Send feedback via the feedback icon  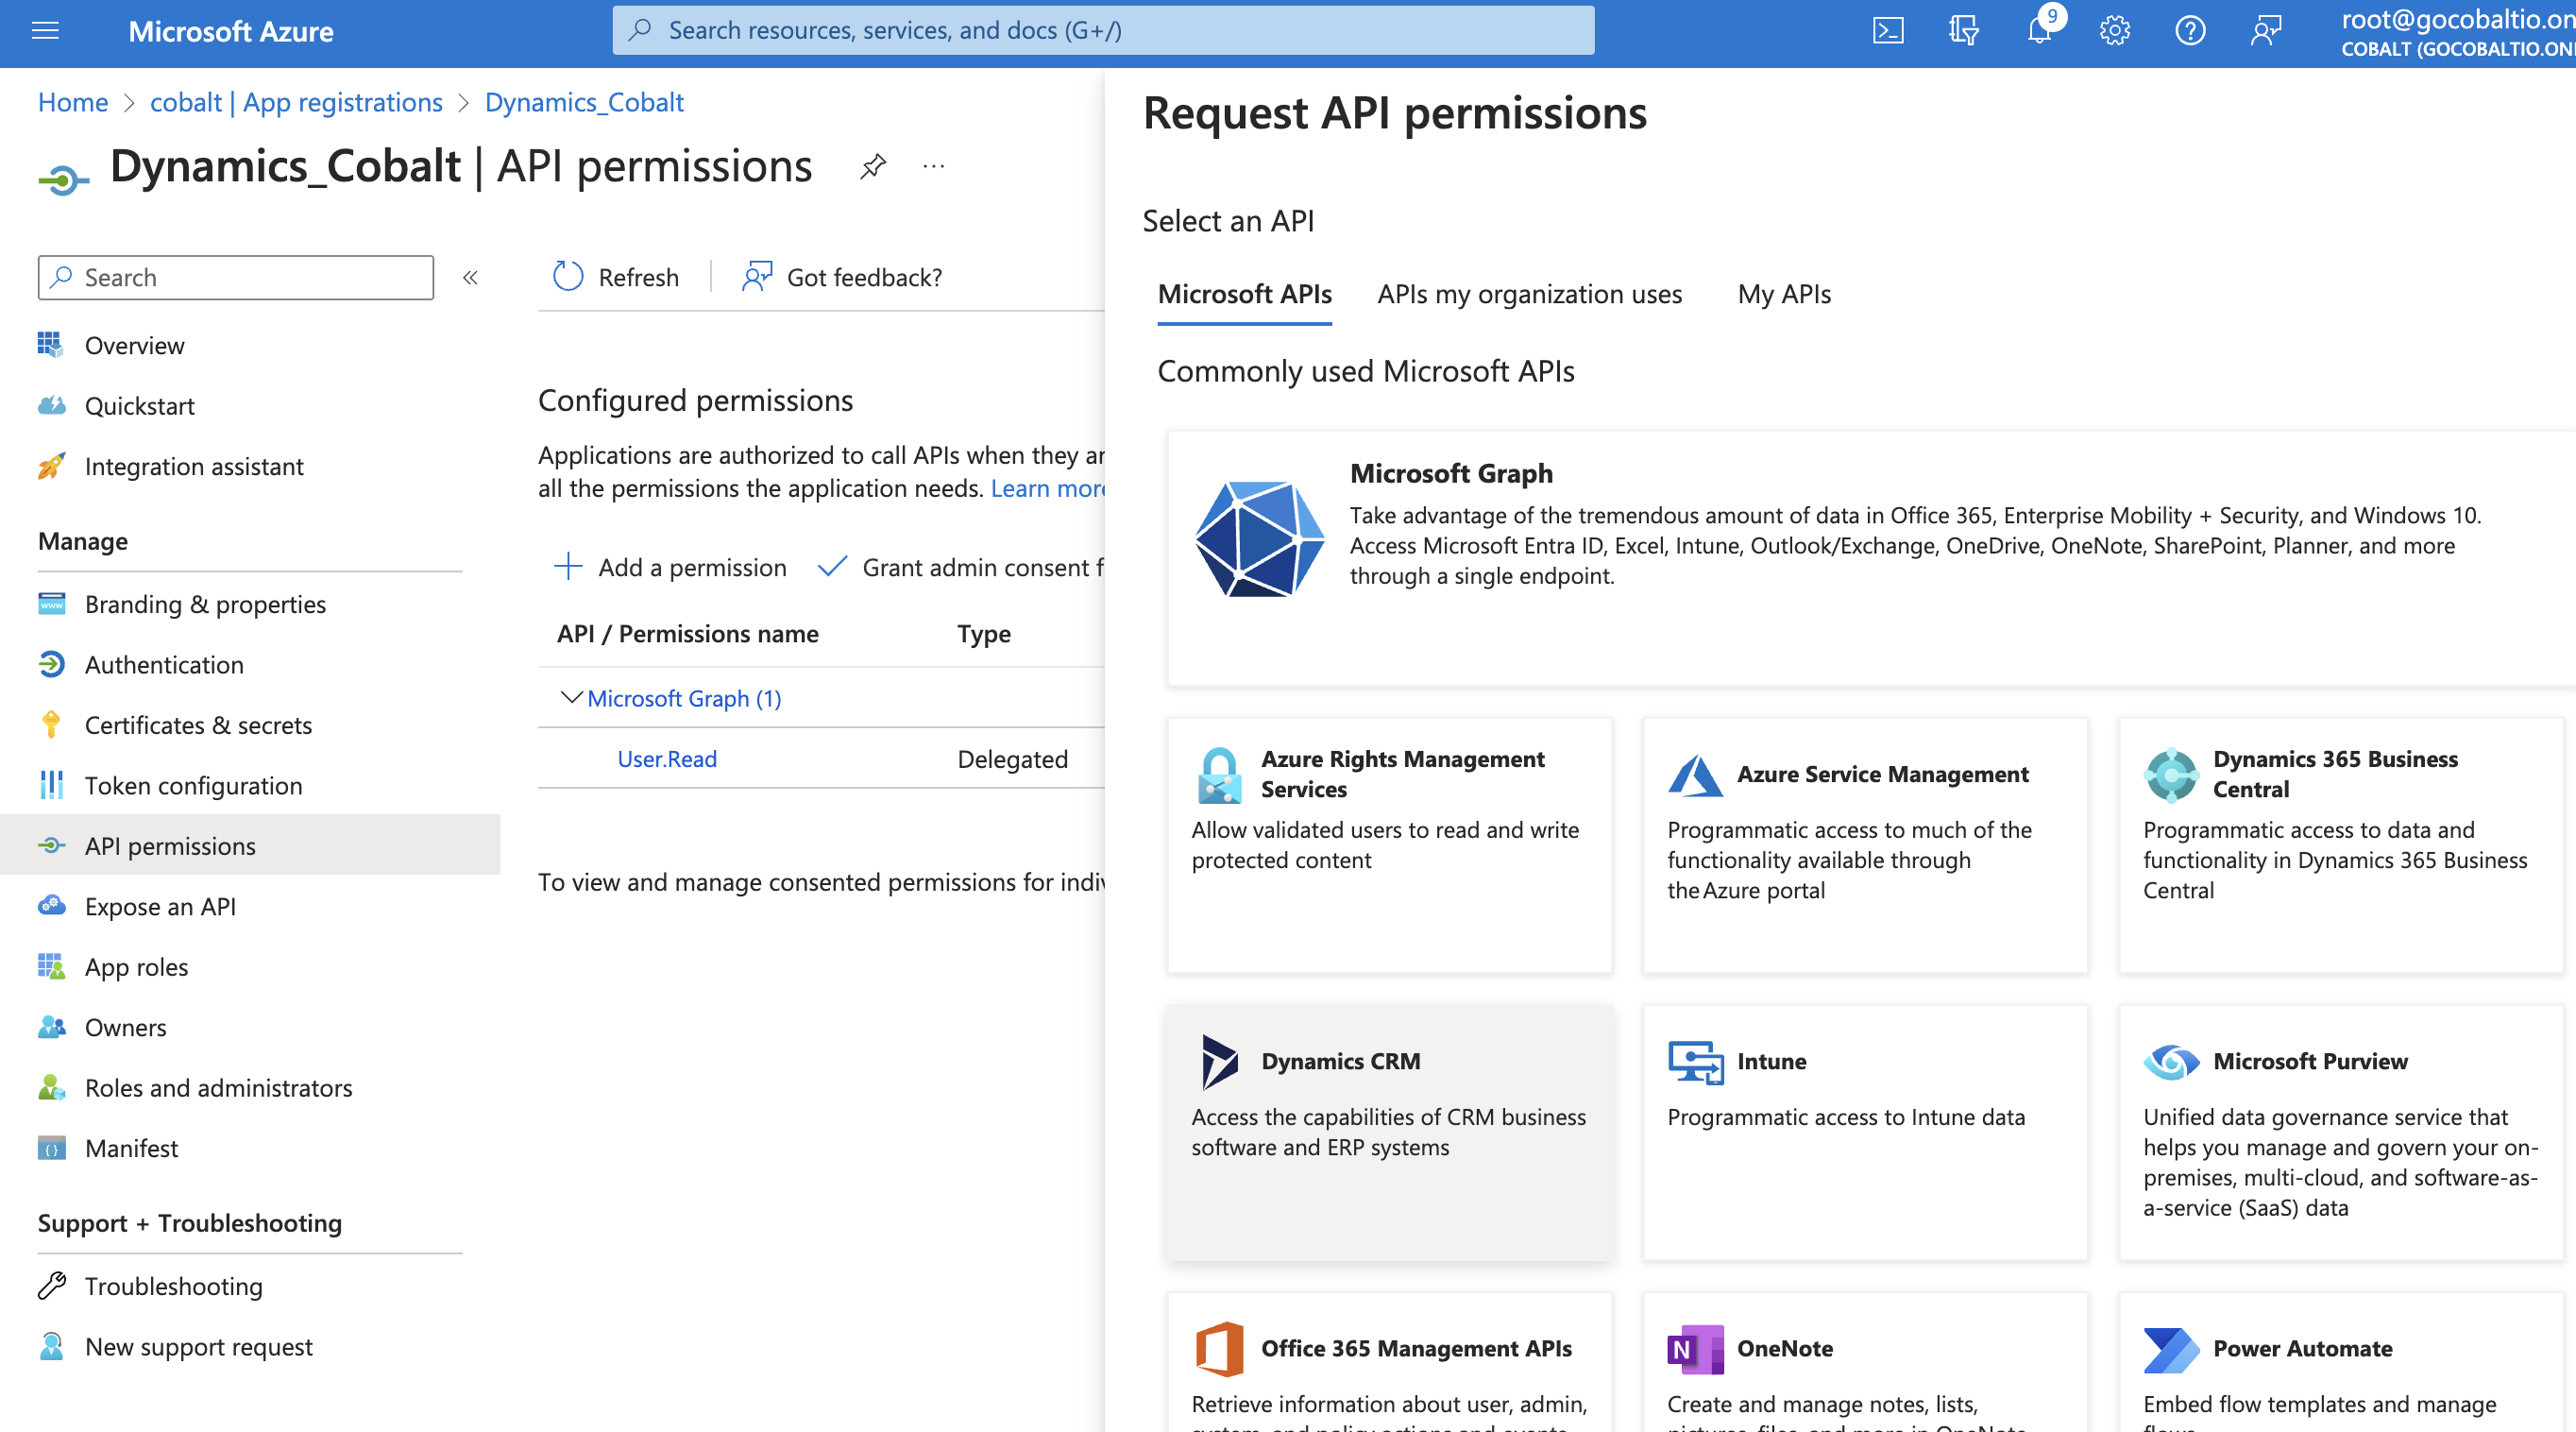tap(2266, 30)
